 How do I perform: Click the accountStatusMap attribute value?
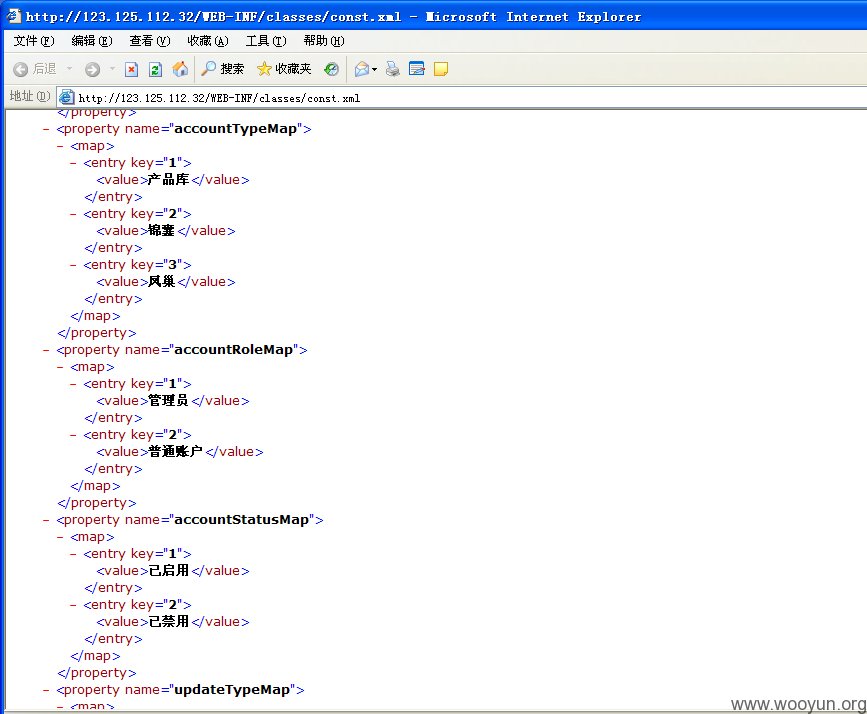[242, 519]
